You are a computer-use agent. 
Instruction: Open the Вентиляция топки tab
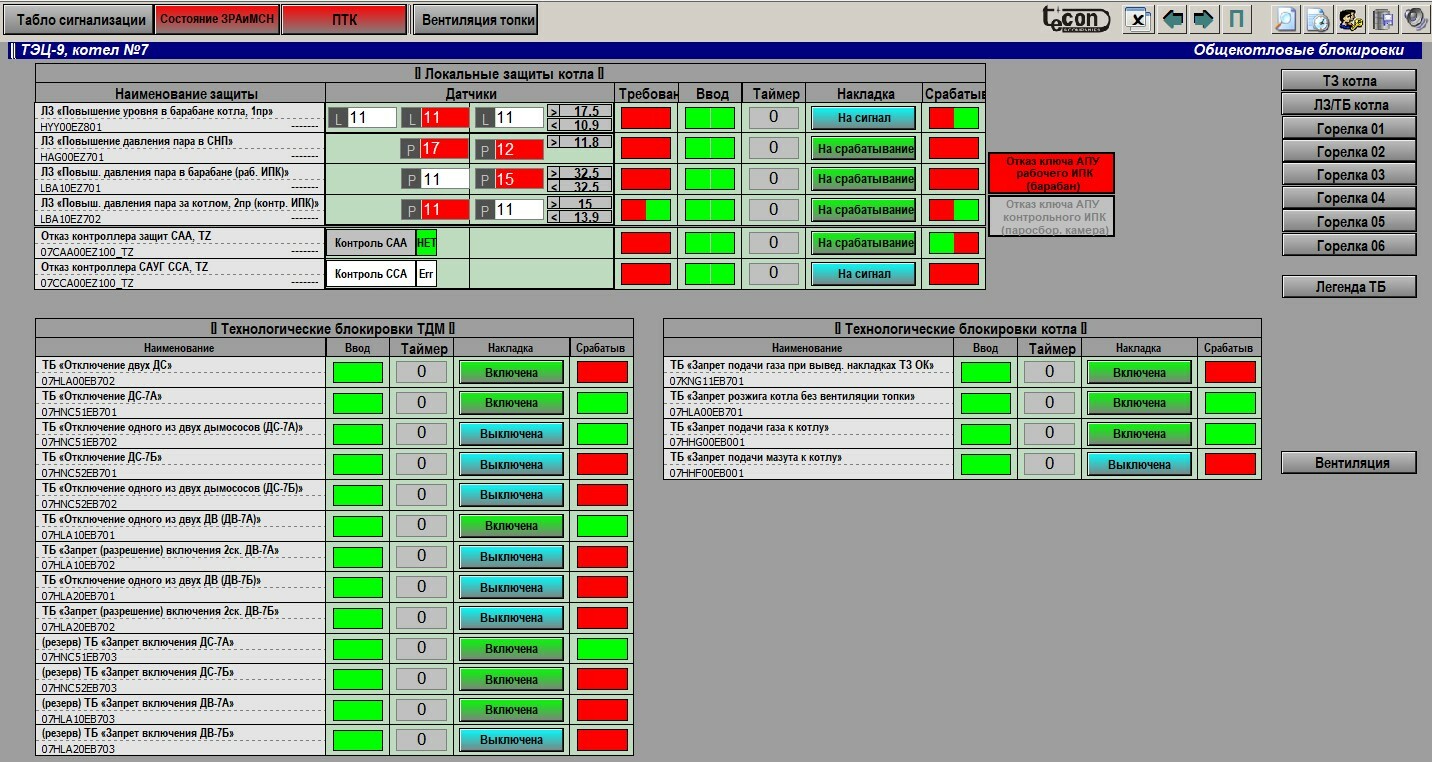tap(475, 19)
